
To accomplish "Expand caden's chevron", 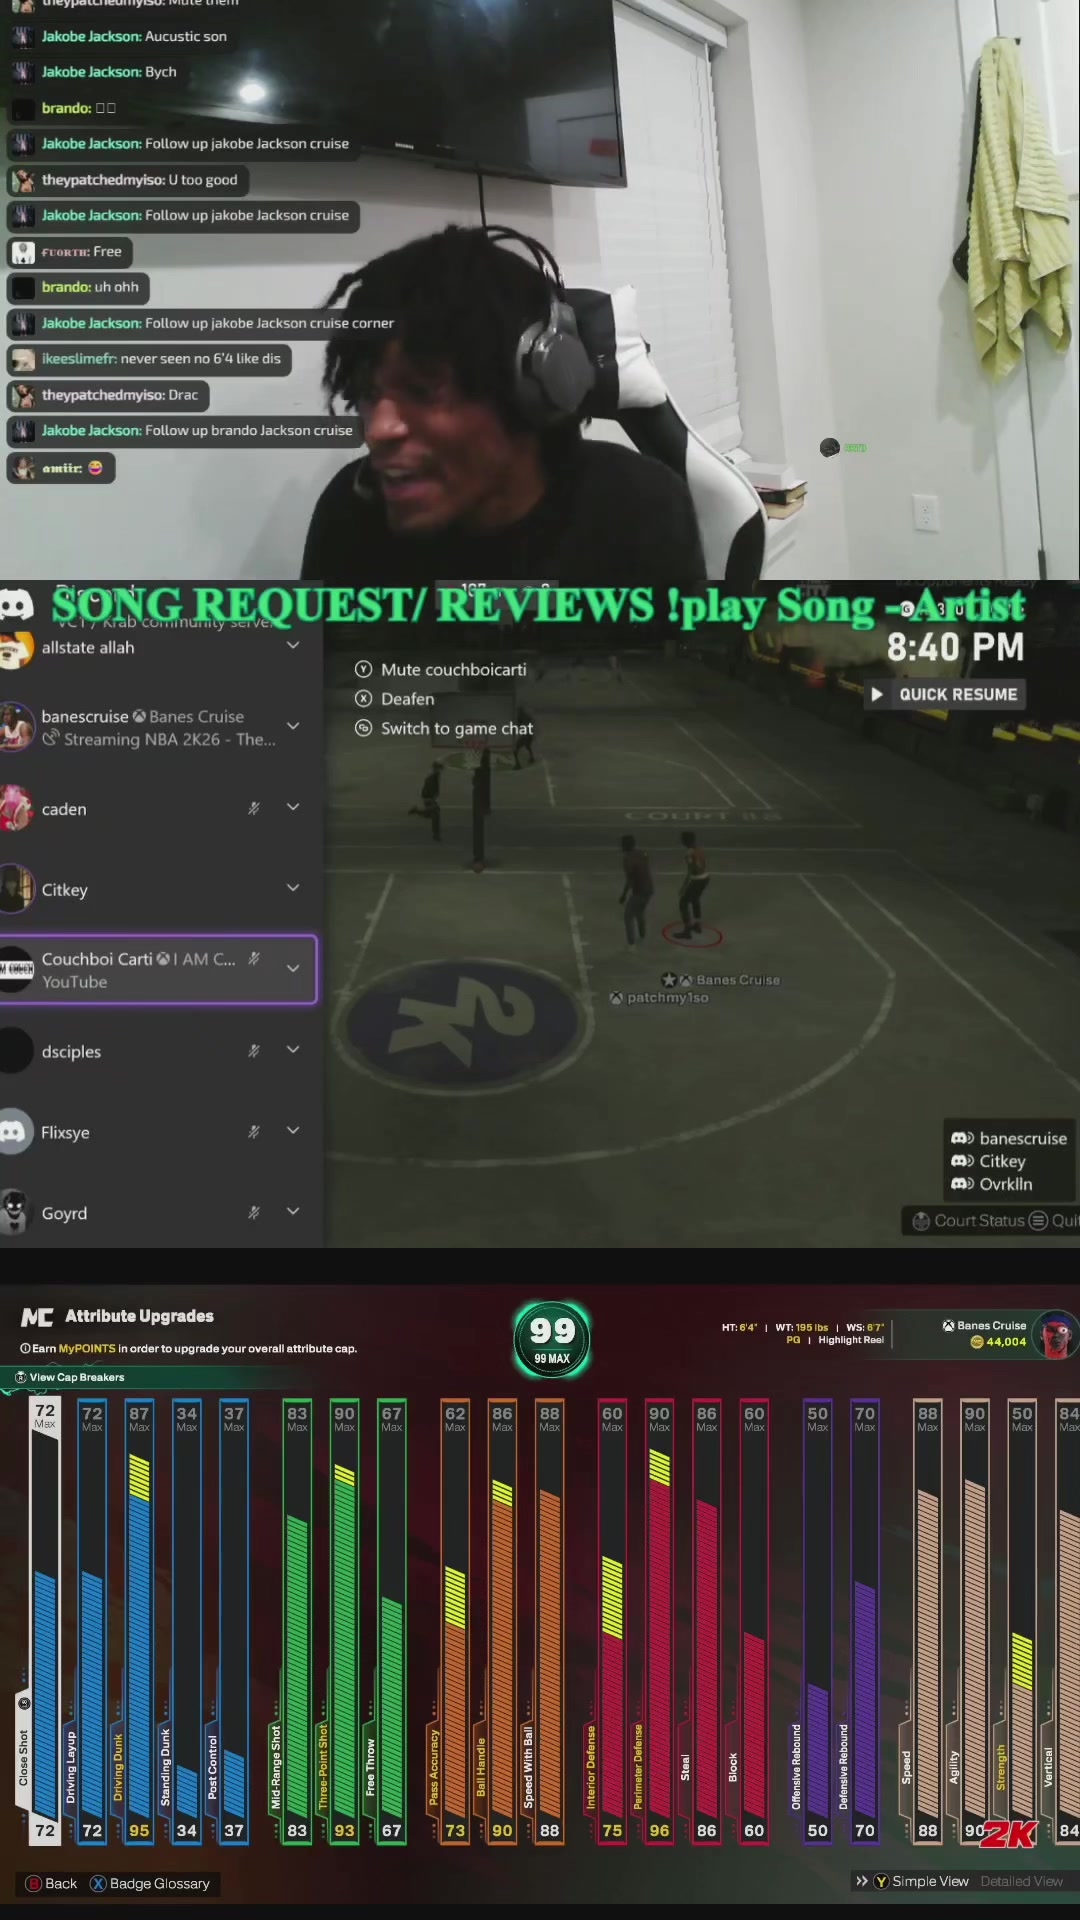I will click(293, 807).
